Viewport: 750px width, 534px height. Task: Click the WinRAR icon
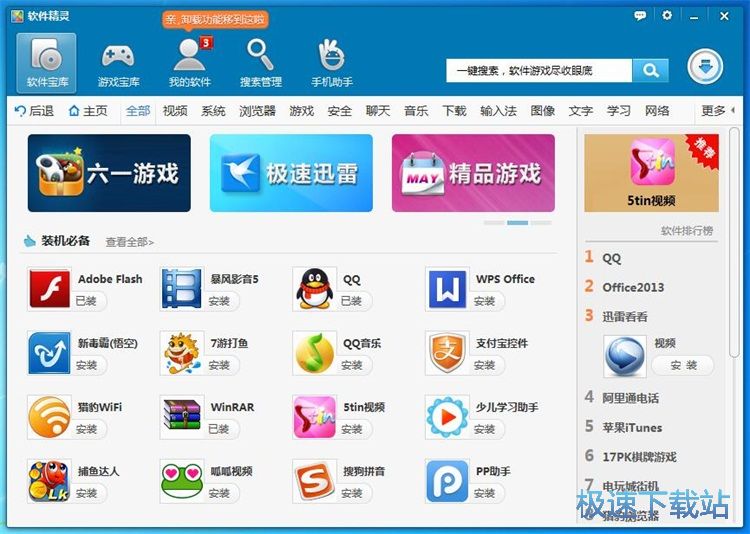(181, 417)
